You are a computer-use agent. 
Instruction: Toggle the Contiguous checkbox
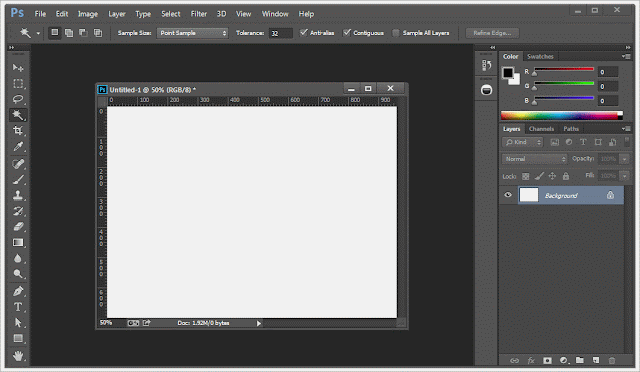347,33
